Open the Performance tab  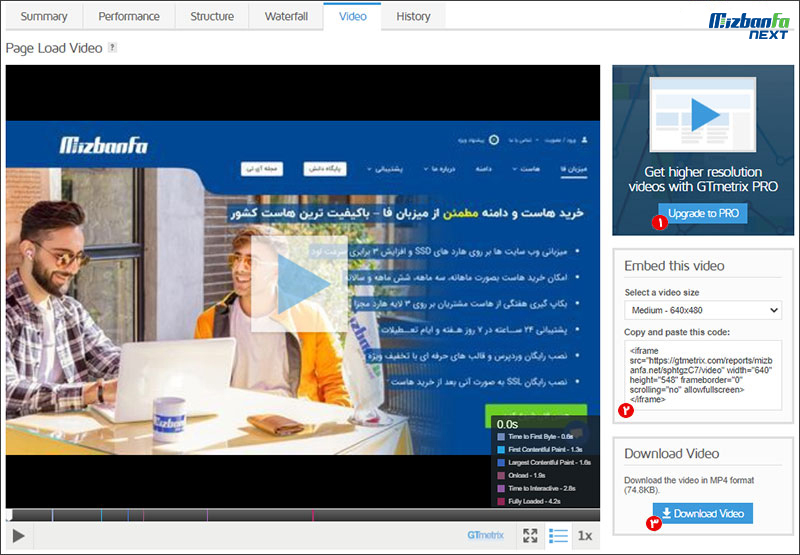(129, 16)
